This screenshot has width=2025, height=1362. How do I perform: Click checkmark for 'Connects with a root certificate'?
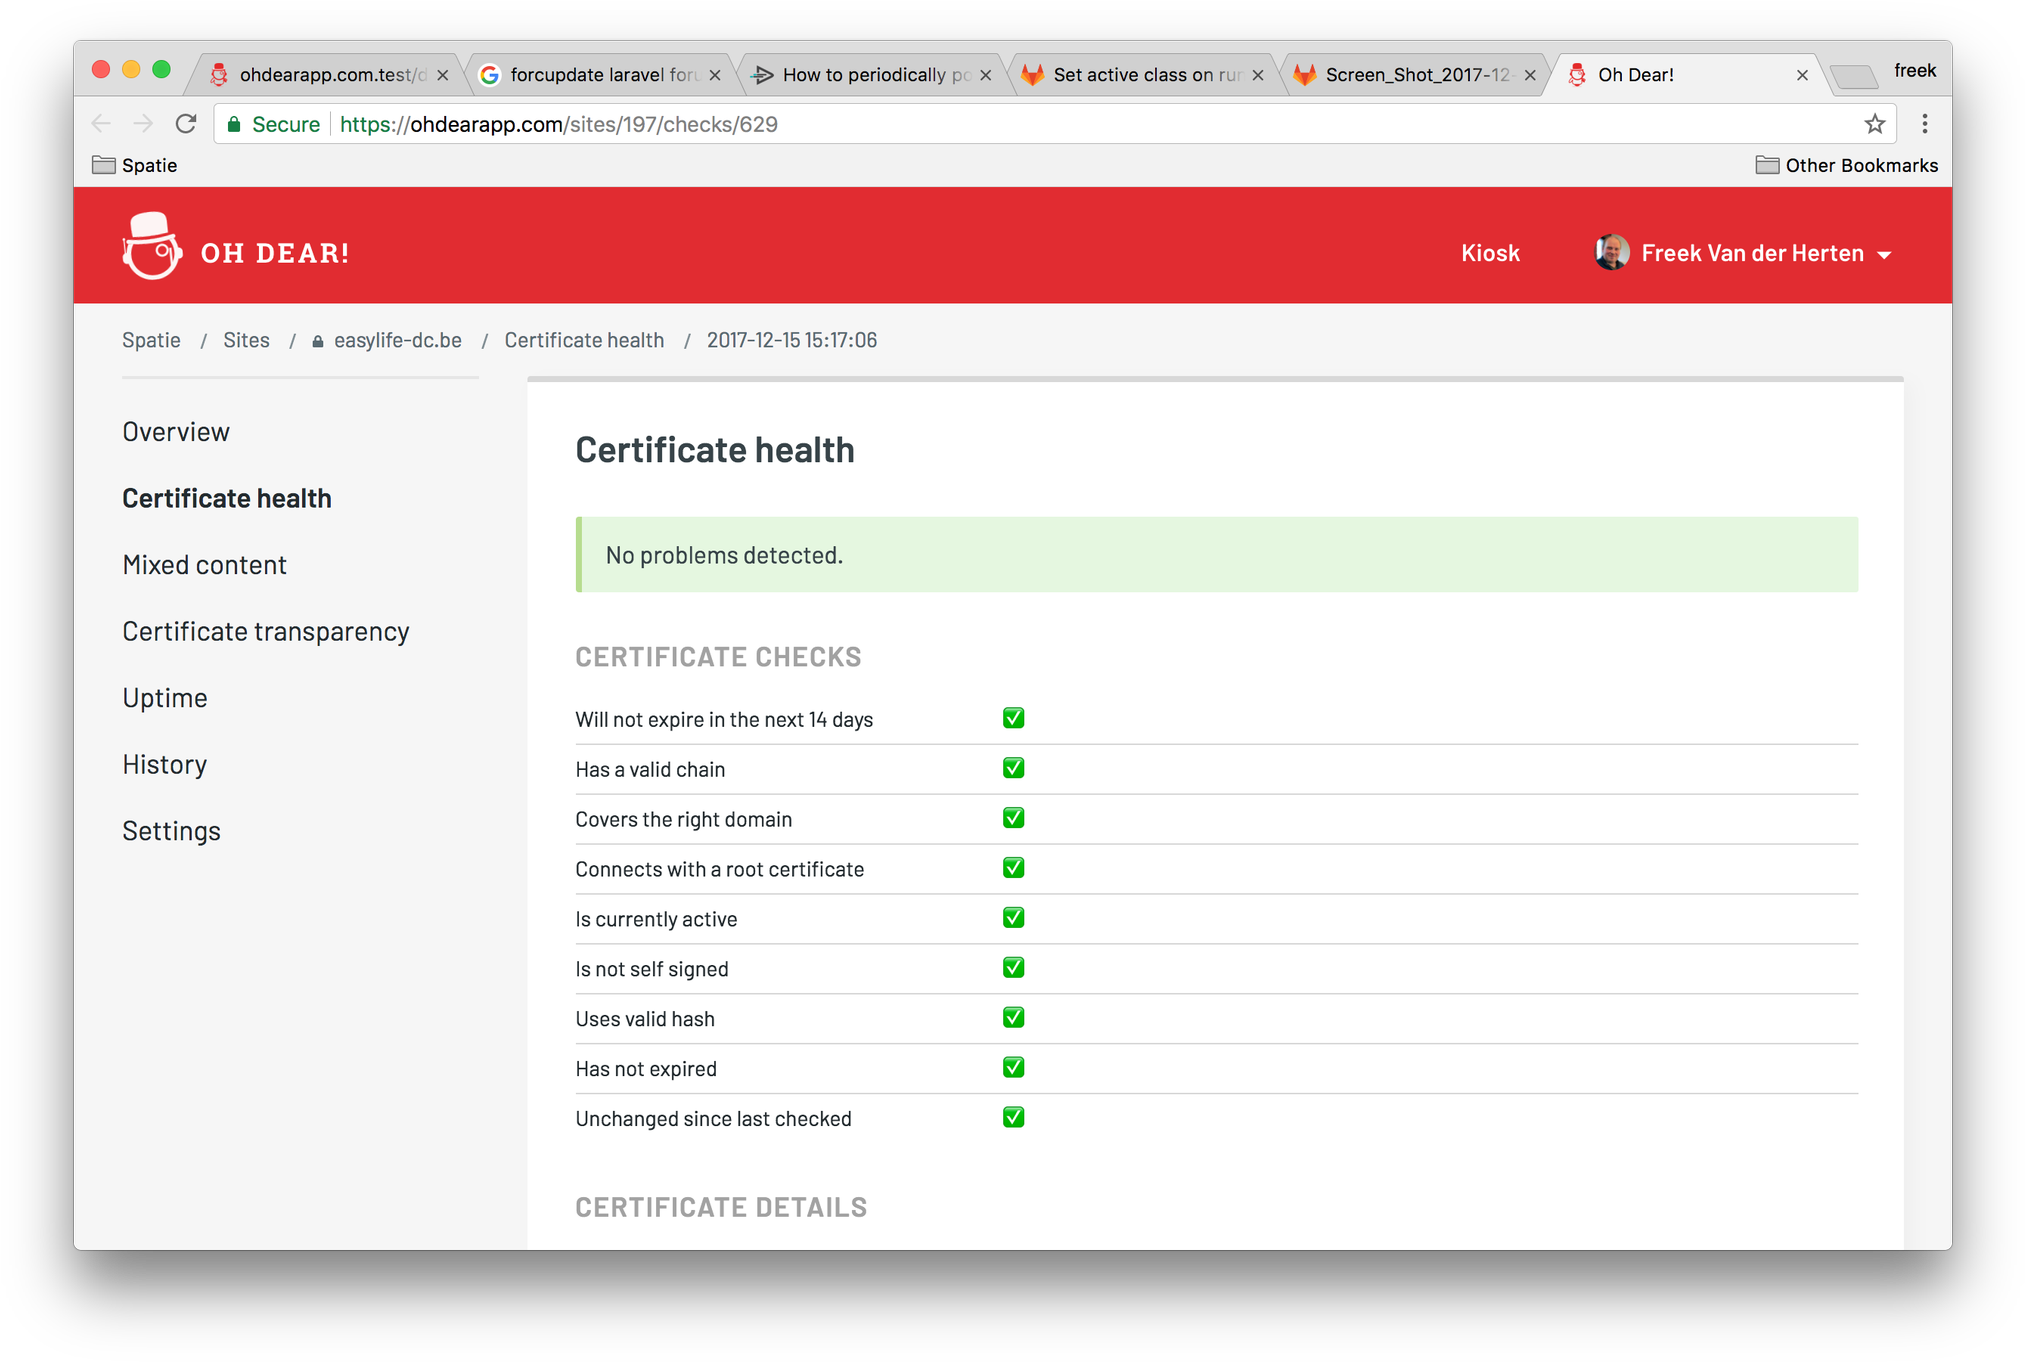[x=1013, y=868]
